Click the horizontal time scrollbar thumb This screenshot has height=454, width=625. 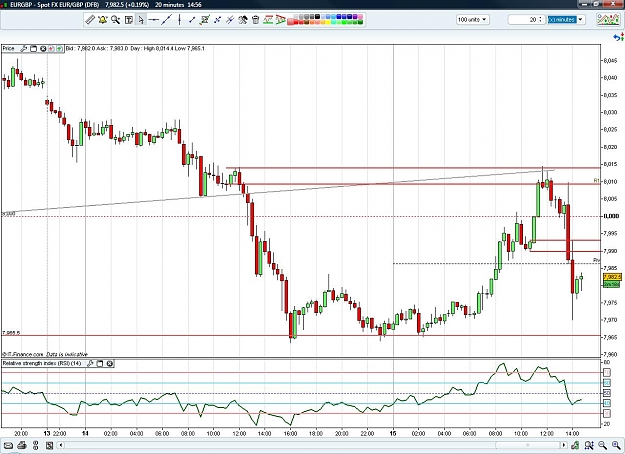527,445
